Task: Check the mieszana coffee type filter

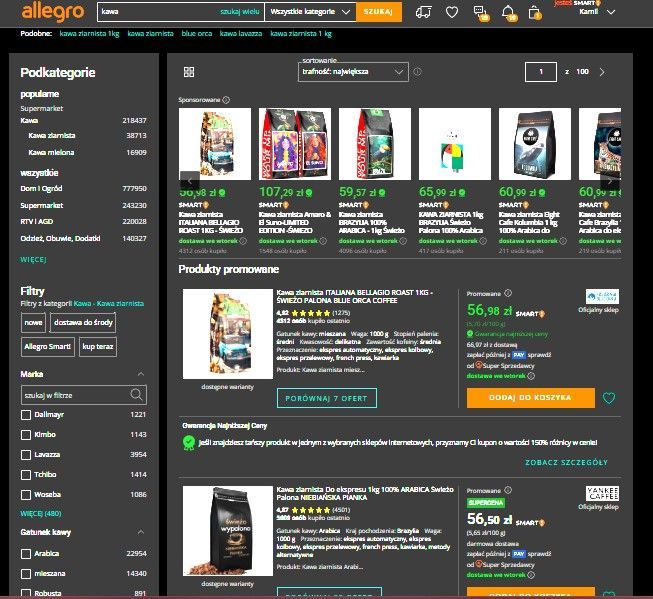Action: coord(26,574)
